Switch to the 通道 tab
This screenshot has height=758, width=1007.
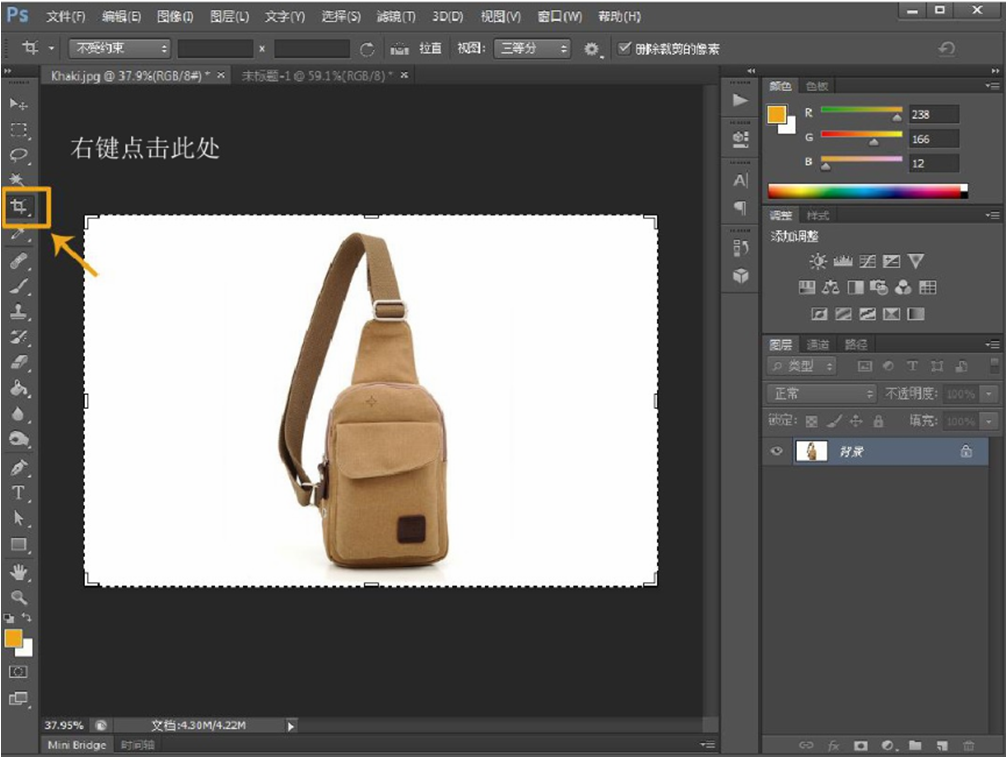tap(818, 344)
